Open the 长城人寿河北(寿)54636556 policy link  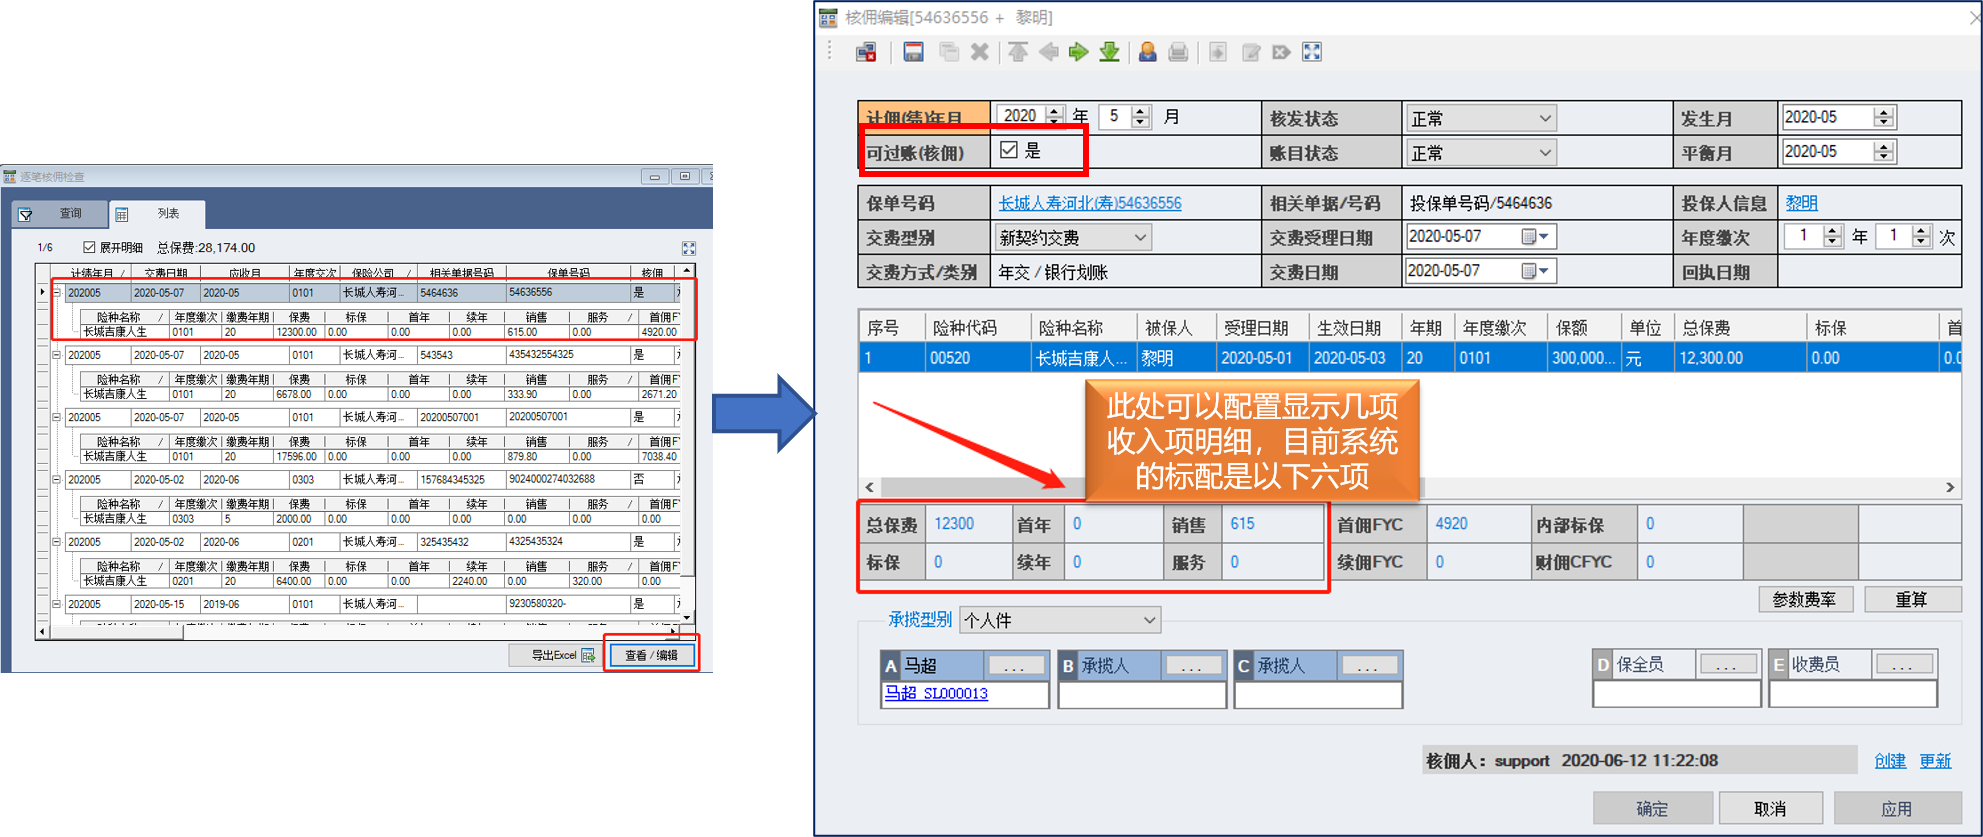pos(1089,203)
